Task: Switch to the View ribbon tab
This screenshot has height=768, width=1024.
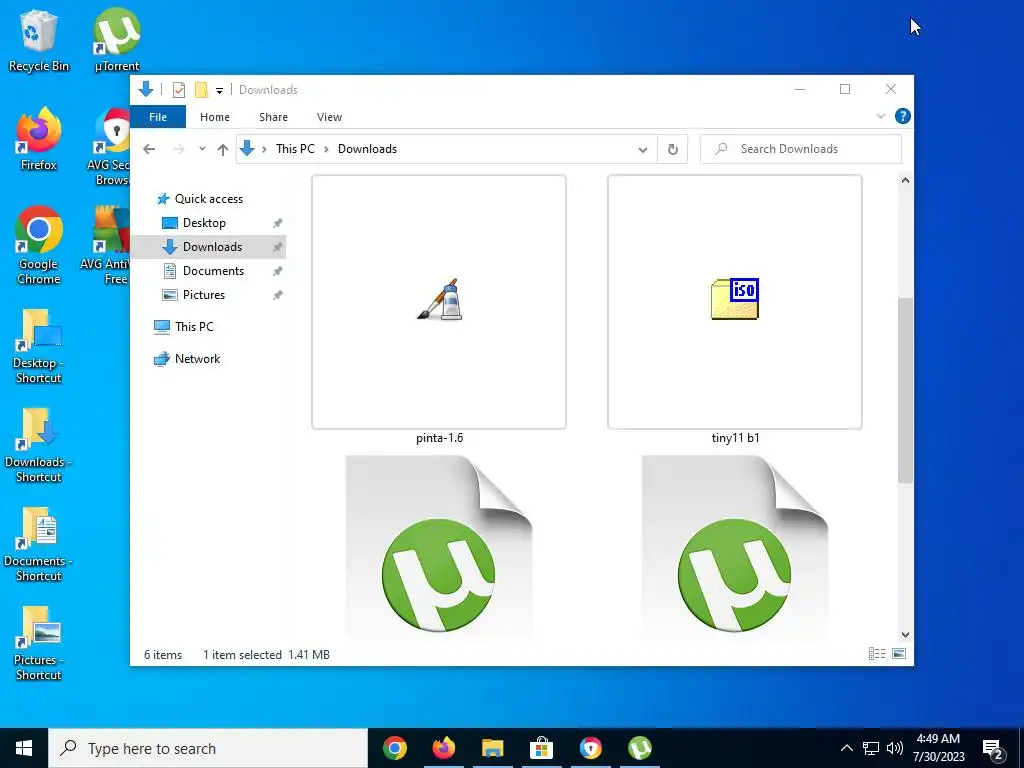Action: pos(329,117)
